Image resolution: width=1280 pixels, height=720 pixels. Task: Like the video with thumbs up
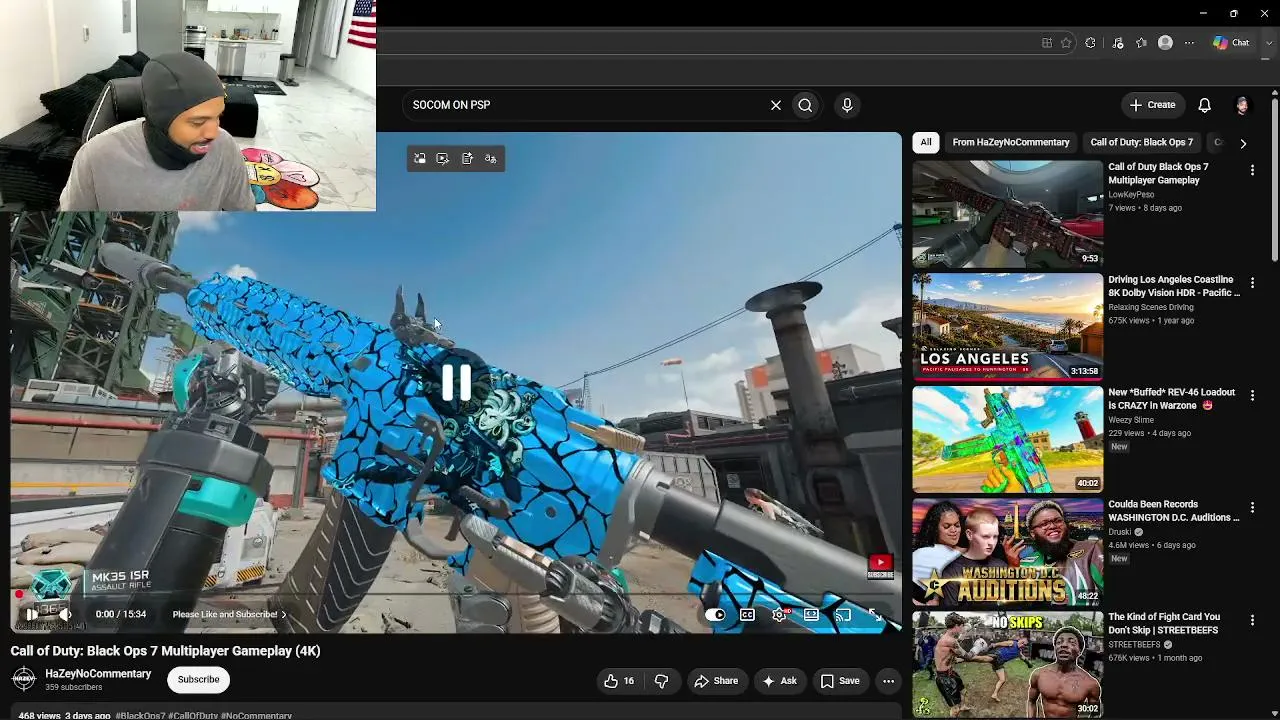619,681
